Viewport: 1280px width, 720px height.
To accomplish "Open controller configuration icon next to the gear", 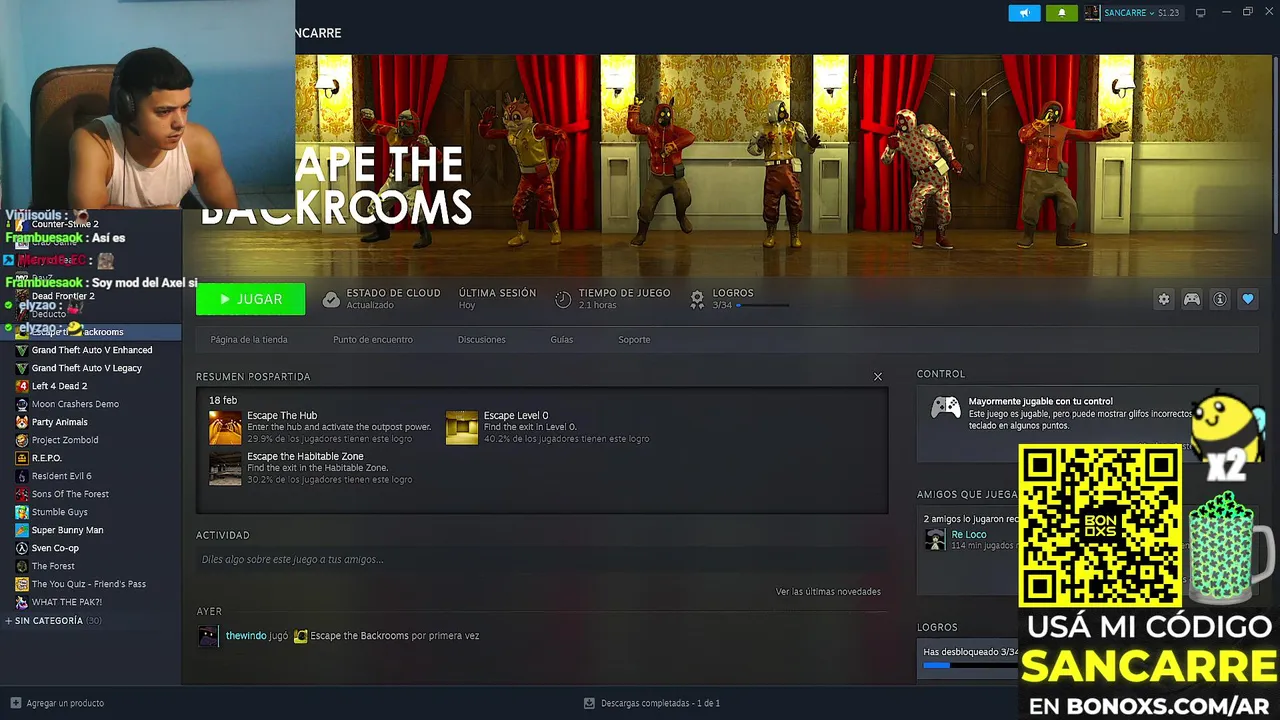I will [1192, 299].
